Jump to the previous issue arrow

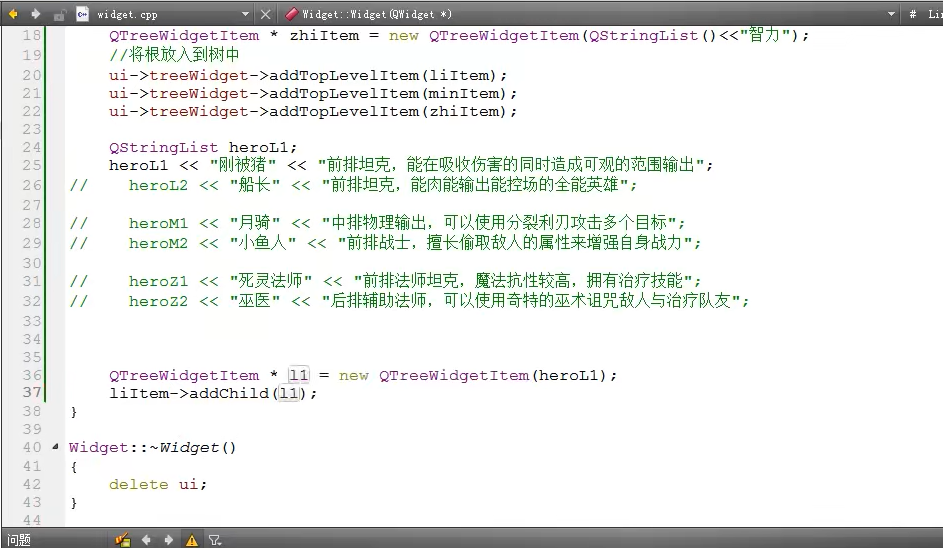[x=146, y=540]
